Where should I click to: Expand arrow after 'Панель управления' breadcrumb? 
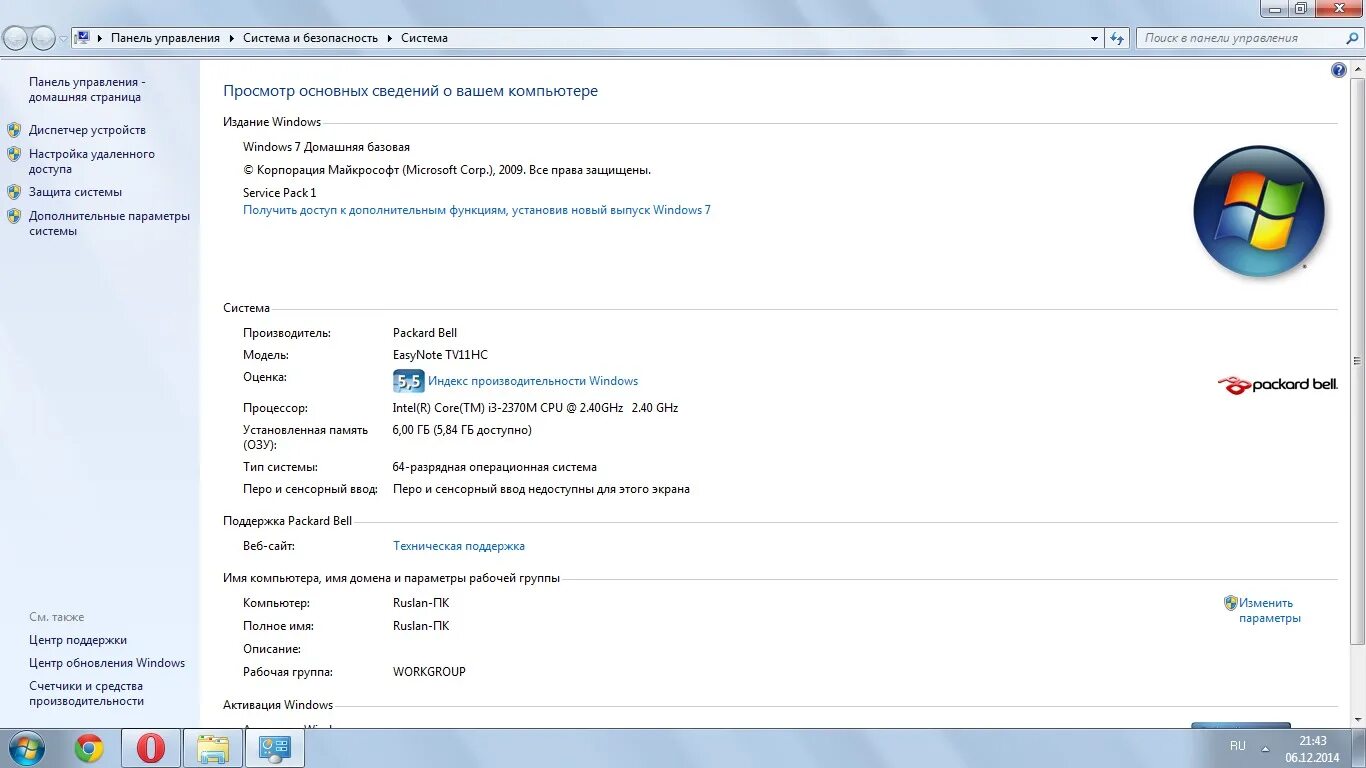click(x=232, y=38)
